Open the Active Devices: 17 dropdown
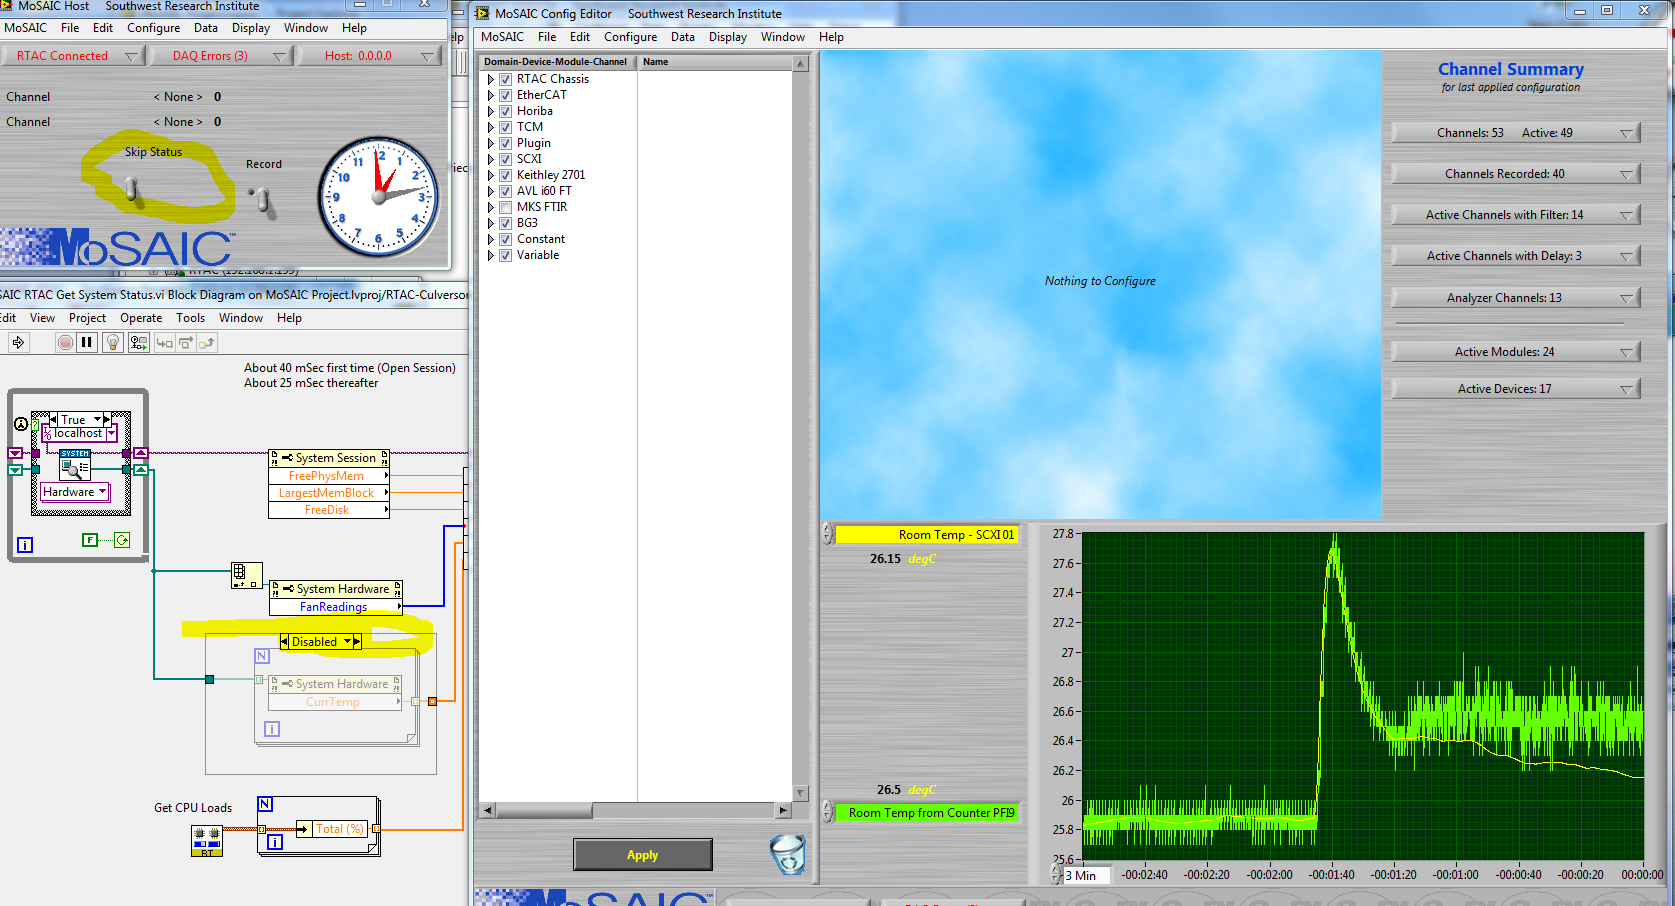 point(1515,389)
